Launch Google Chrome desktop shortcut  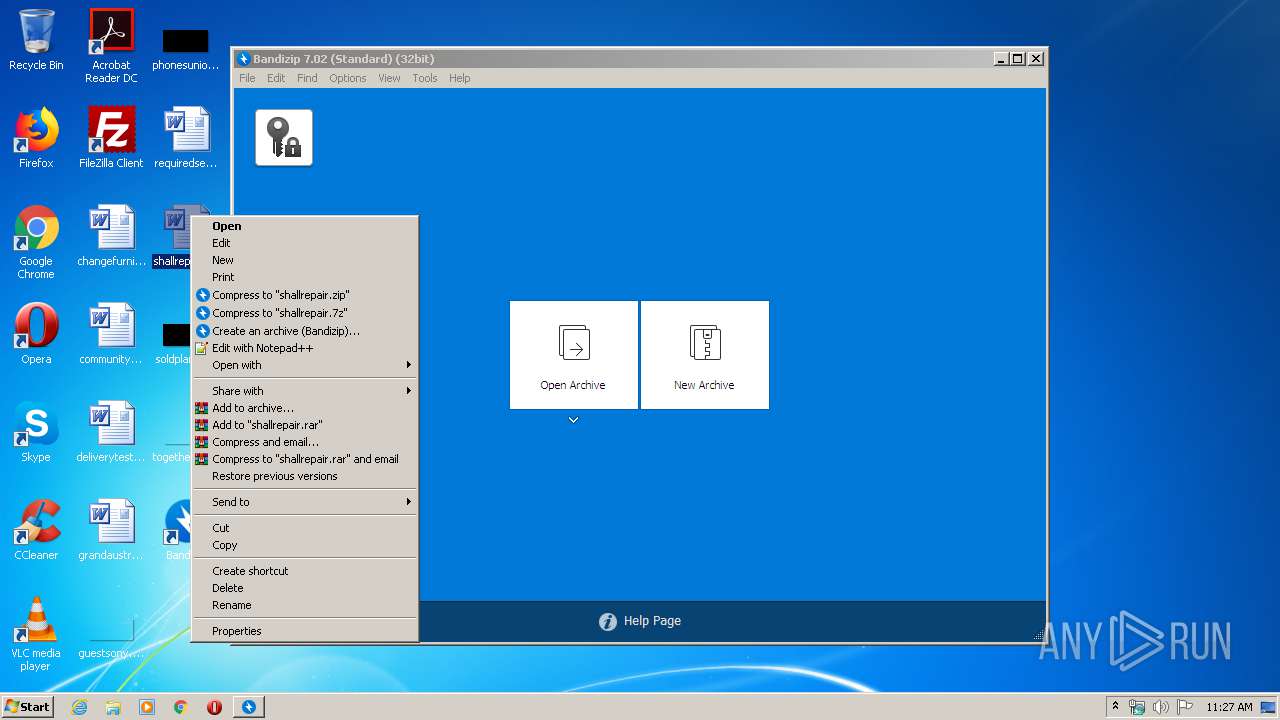pyautogui.click(x=36, y=242)
